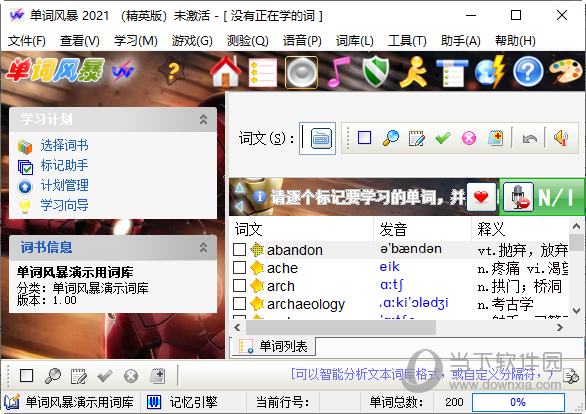
Task: Click the 计划管理 link
Action: click(64, 185)
